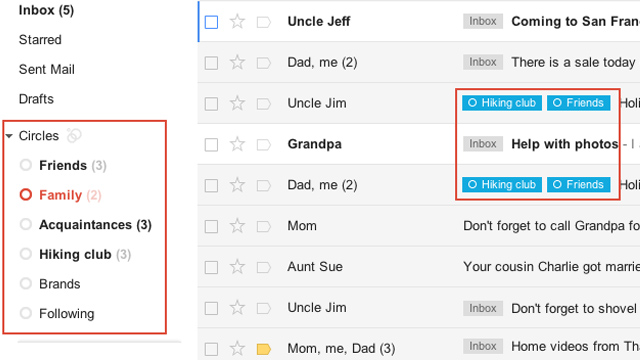Click sender name Aunt Sue
Image resolution: width=640 pixels, height=360 pixels.
coord(315,267)
